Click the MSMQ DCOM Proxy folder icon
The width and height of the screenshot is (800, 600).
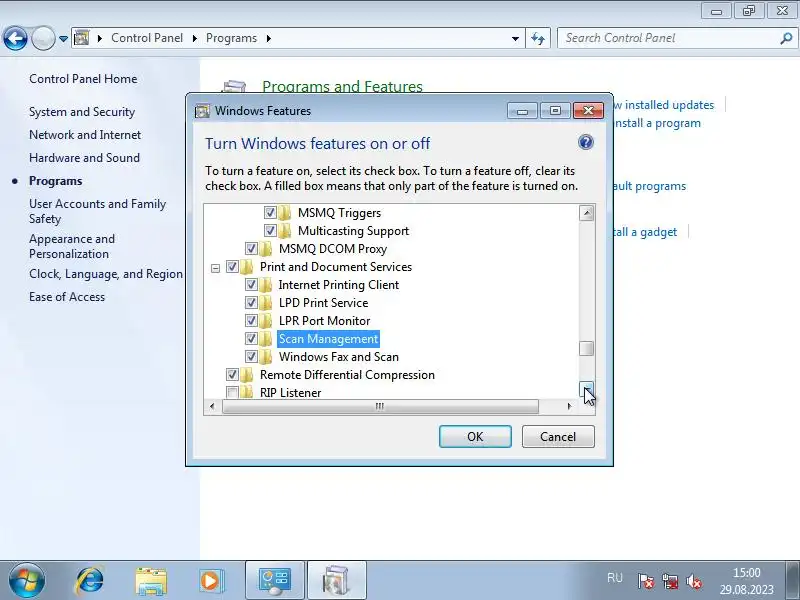[266, 248]
